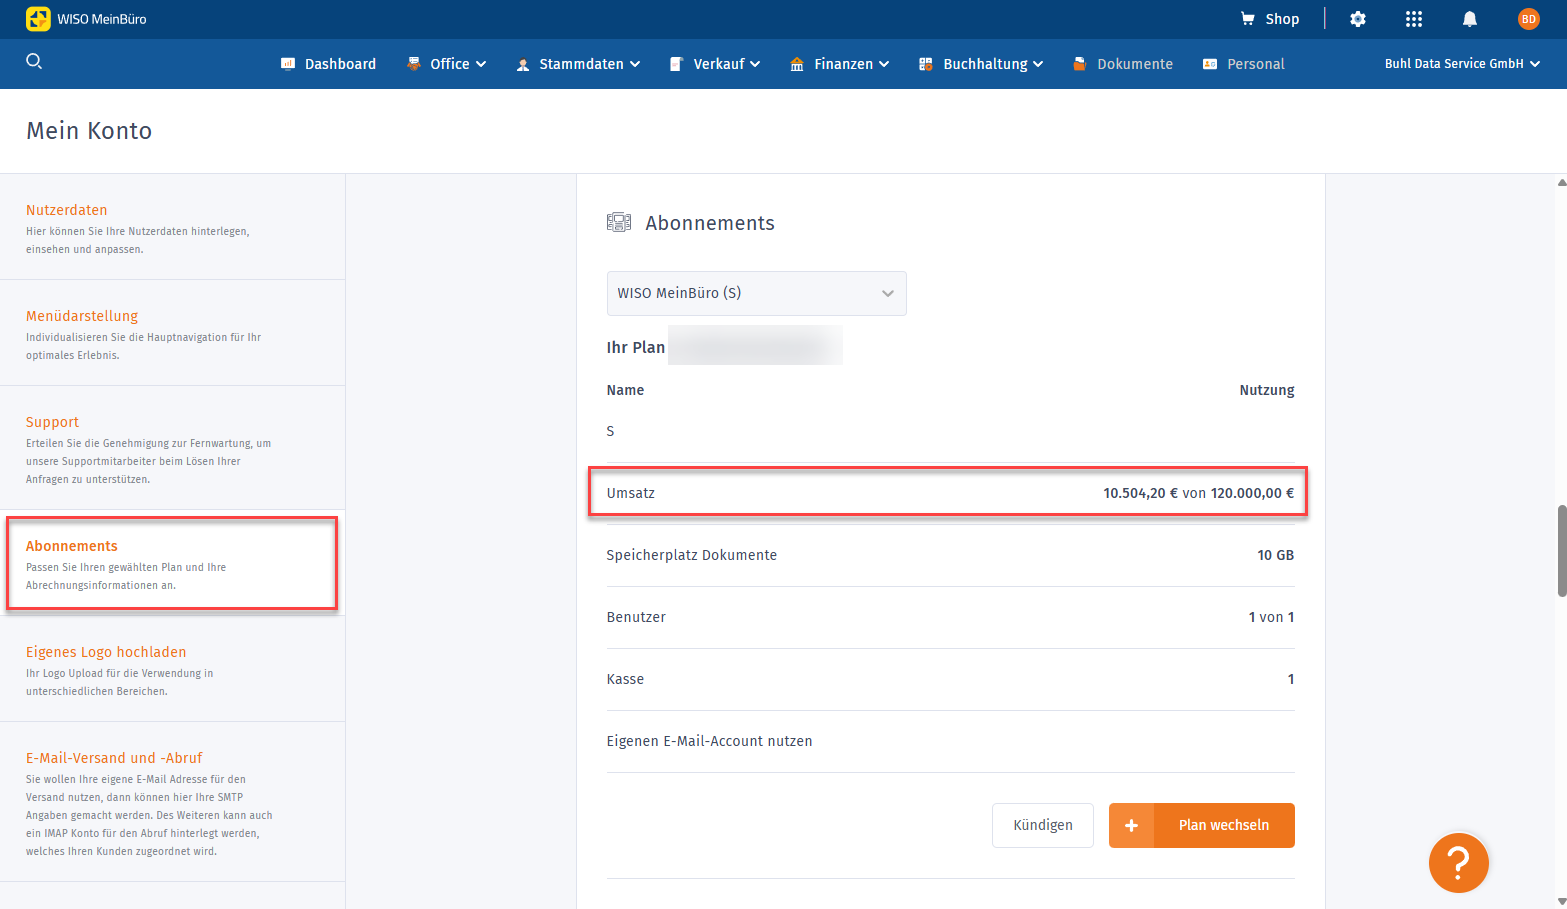This screenshot has width=1567, height=909.
Task: Click plus icon on Plan wechseln
Action: (1132, 825)
